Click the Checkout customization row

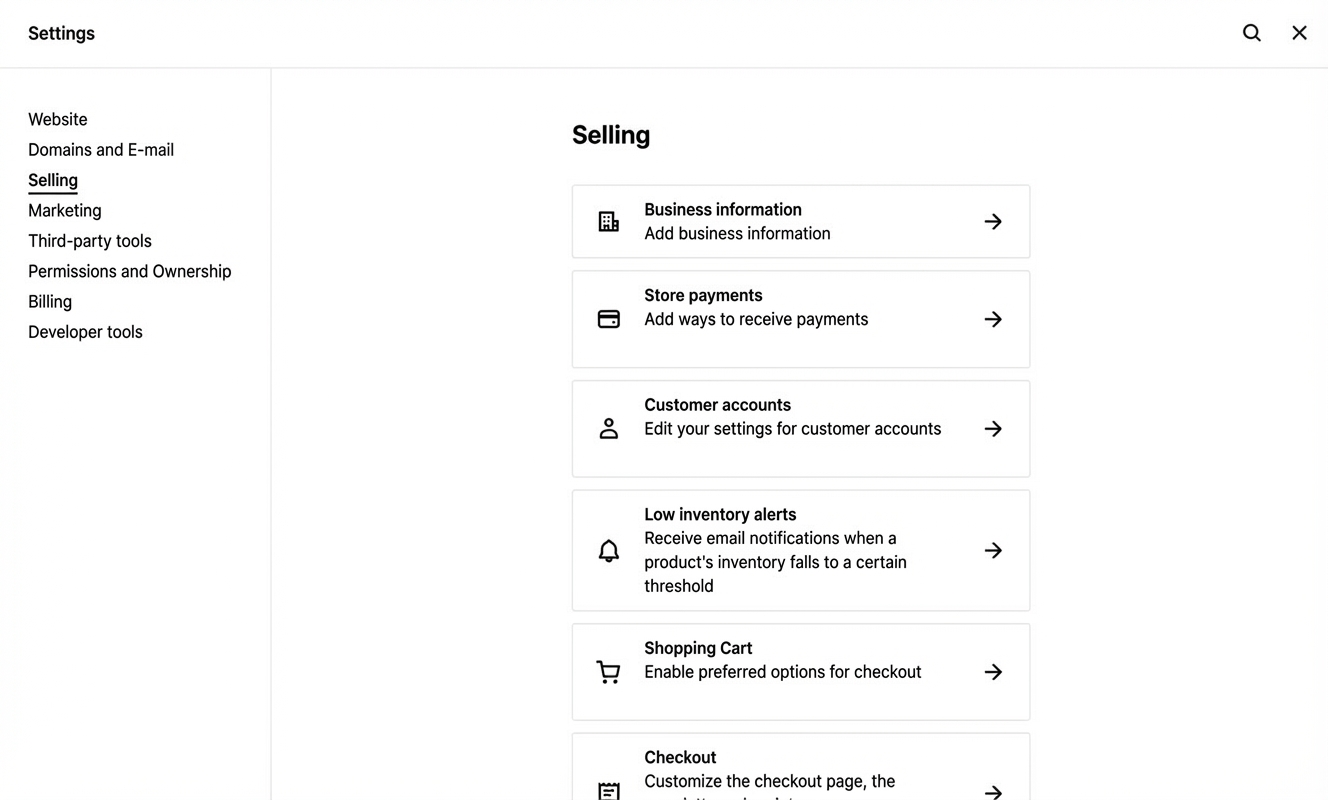[800, 770]
